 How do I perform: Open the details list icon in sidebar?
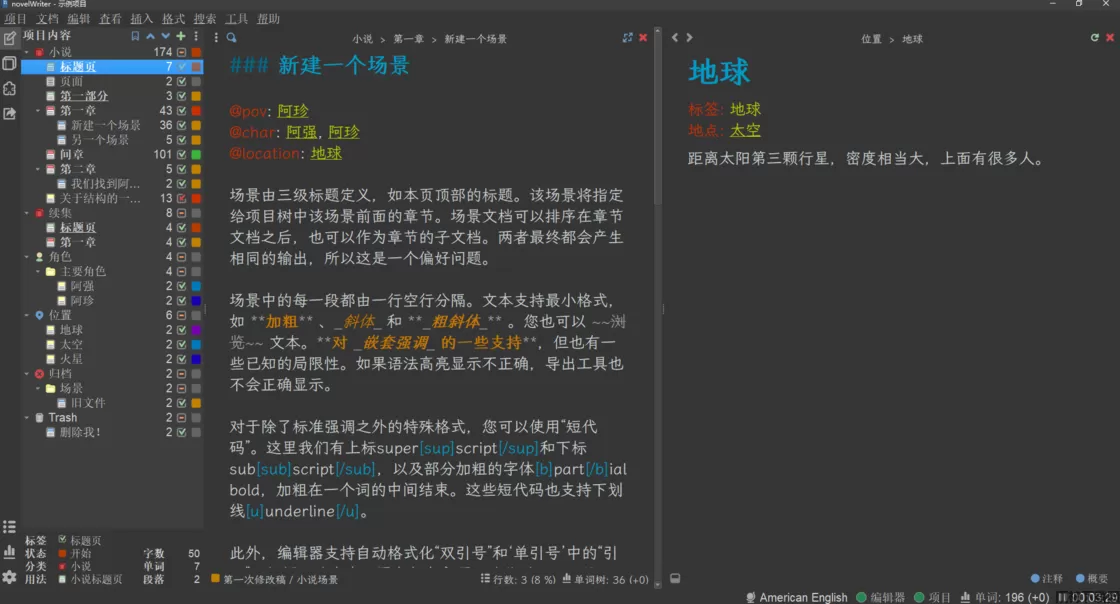pyautogui.click(x=9, y=527)
